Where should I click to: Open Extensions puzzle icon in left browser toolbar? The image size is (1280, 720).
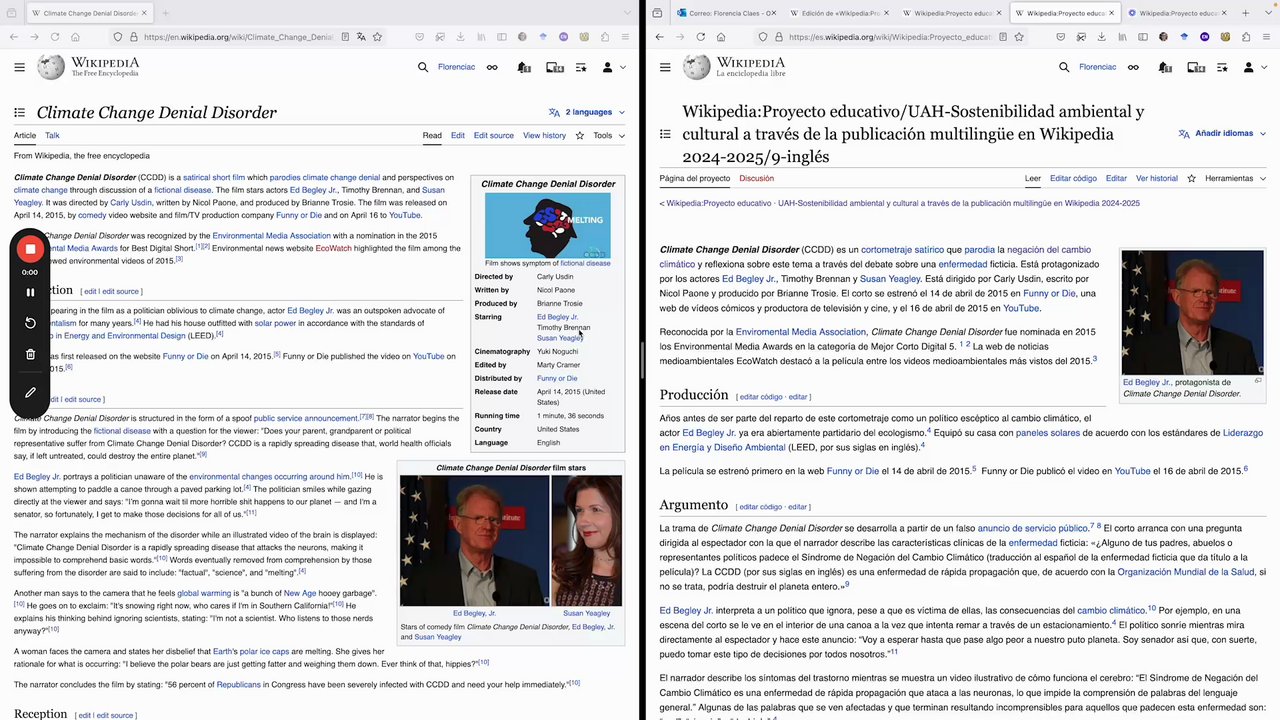[606, 37]
